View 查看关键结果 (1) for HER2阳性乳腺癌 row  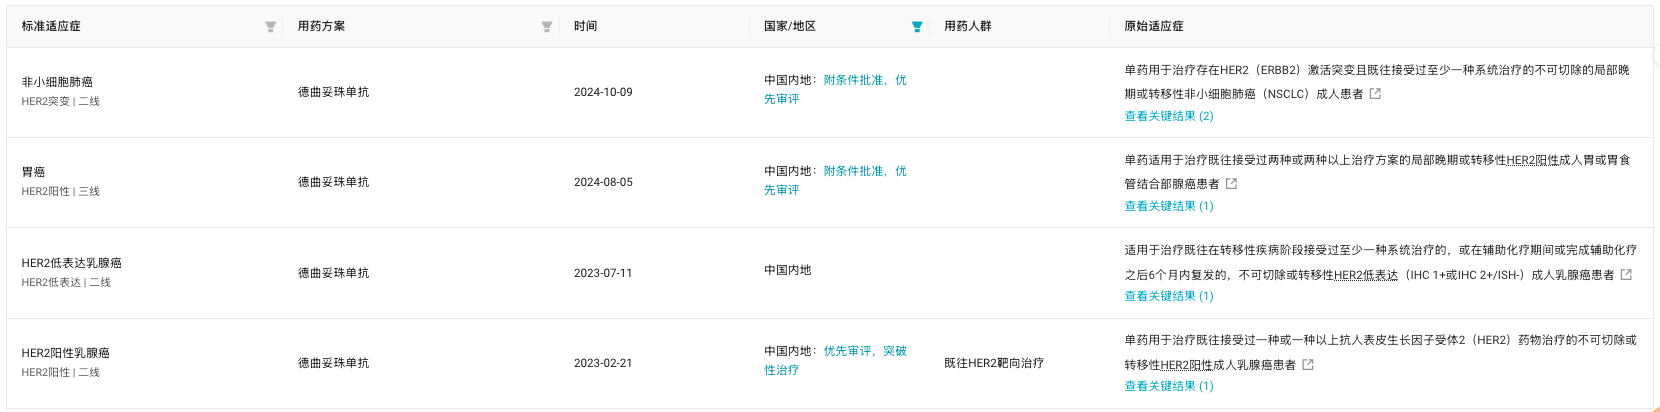tap(1168, 386)
